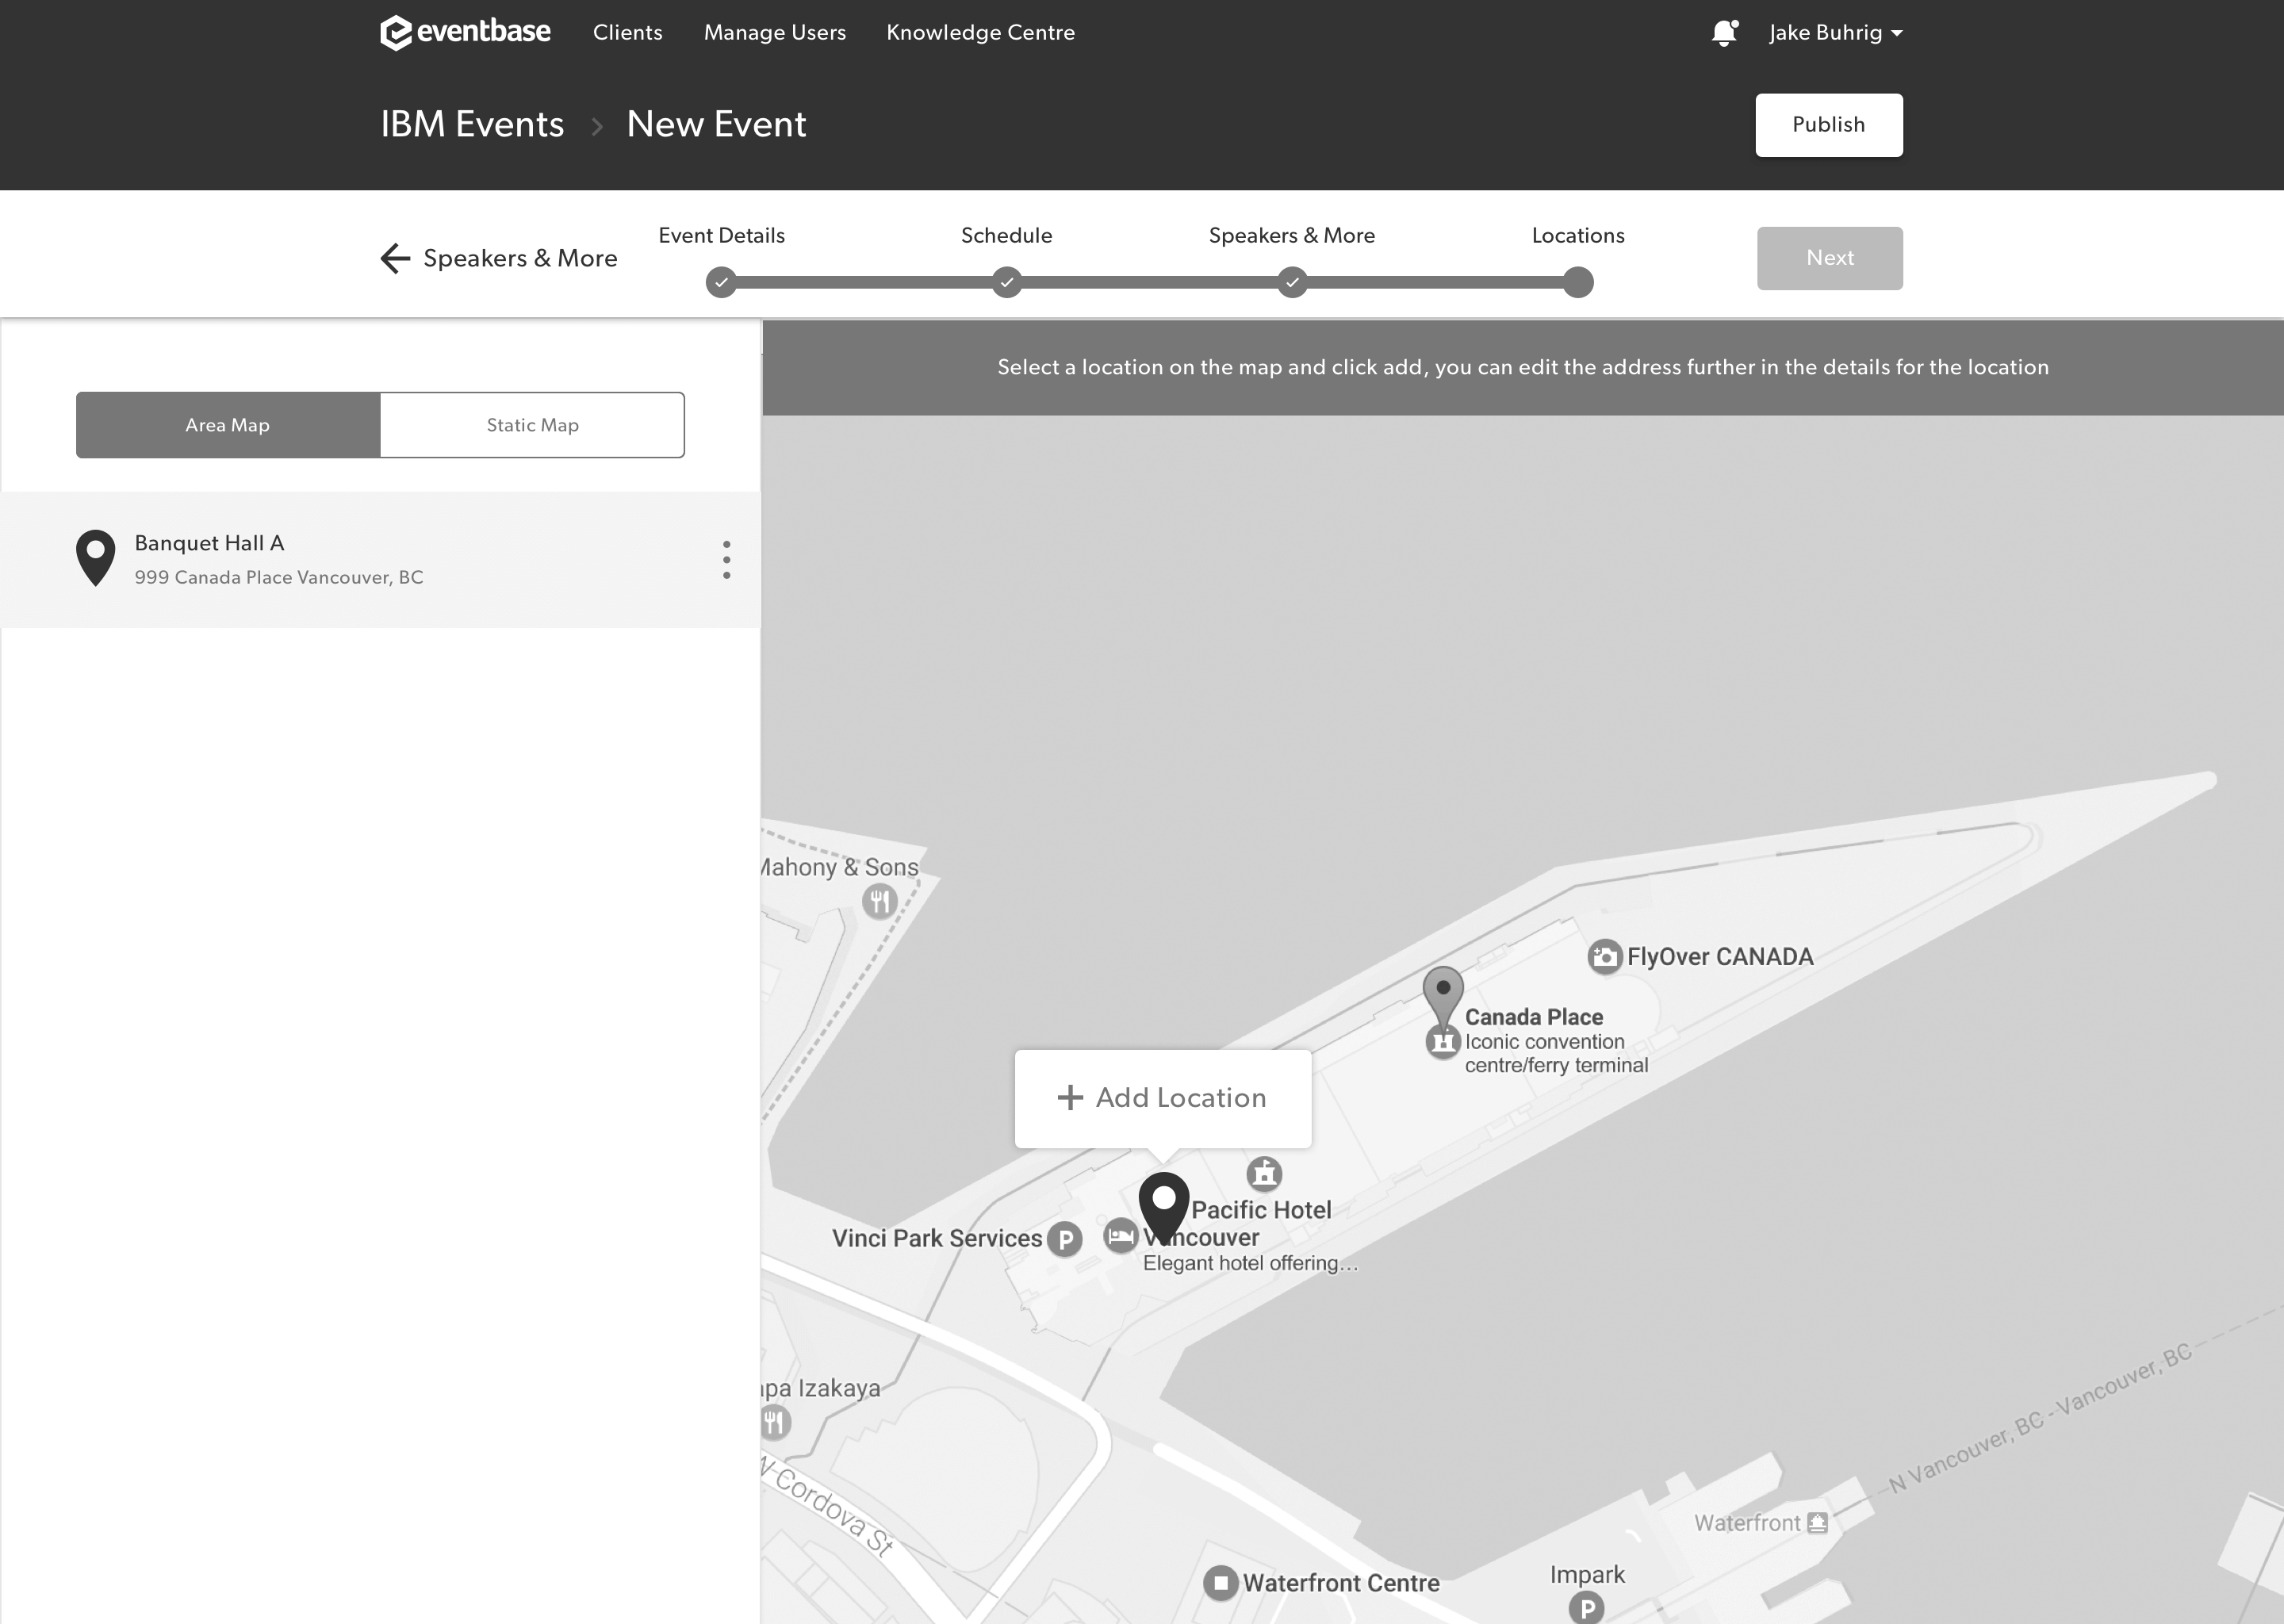Click the Publish button
Viewport: 2284px width, 1624px height.
pyautogui.click(x=1829, y=125)
